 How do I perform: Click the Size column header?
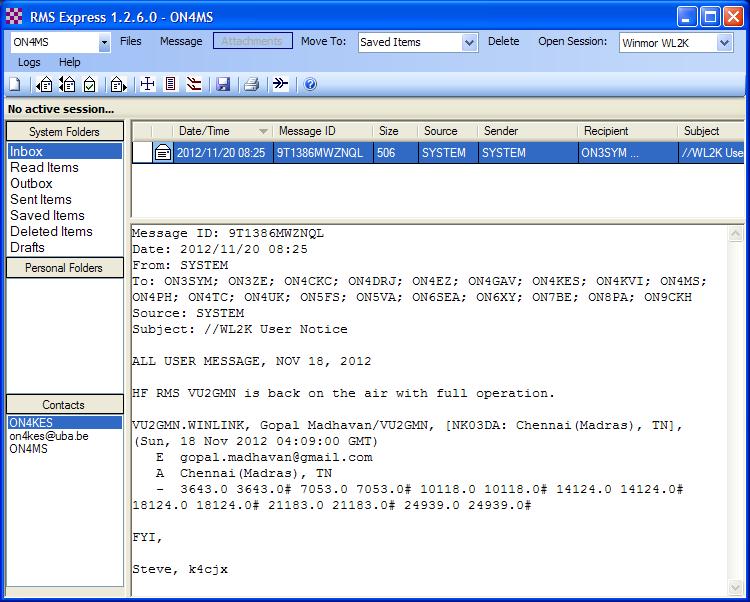tap(395, 131)
